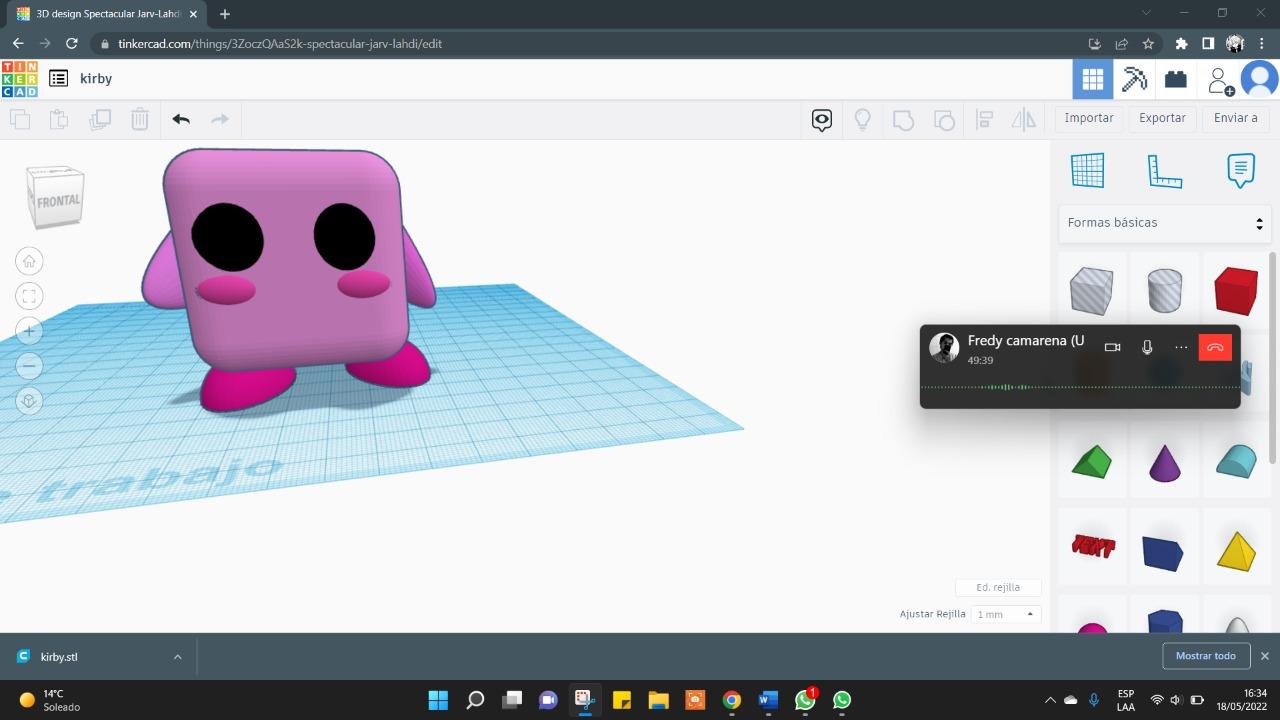
Task: Open Word from the taskbar
Action: pyautogui.click(x=768, y=700)
